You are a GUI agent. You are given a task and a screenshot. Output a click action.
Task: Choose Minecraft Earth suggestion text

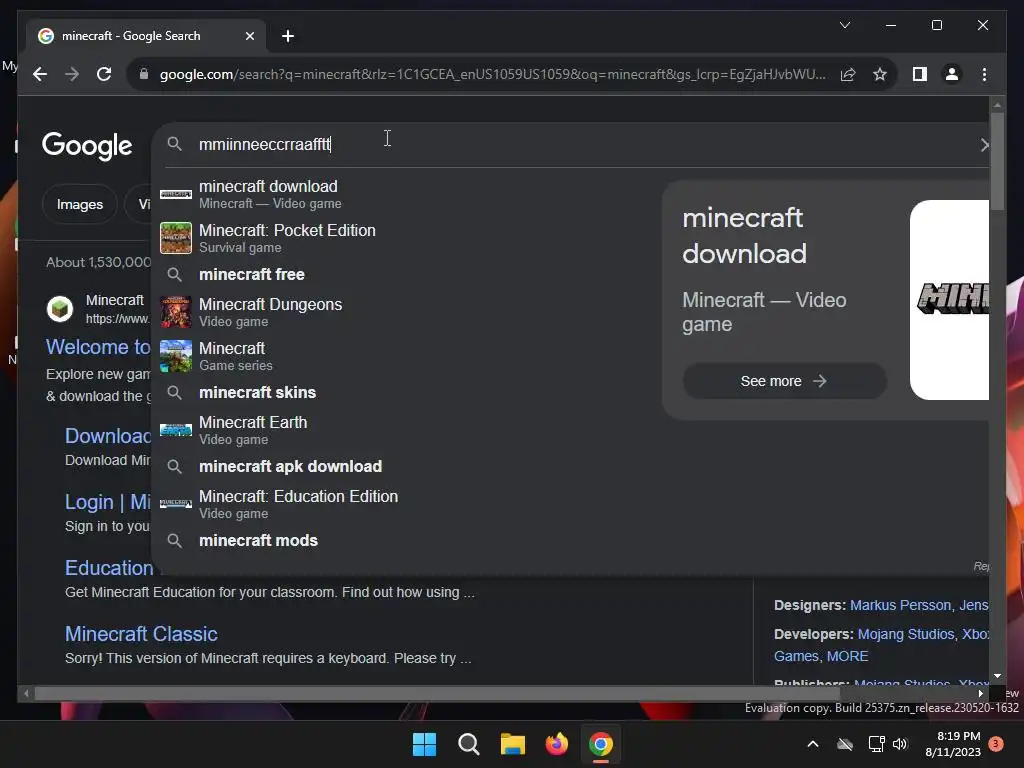click(253, 423)
